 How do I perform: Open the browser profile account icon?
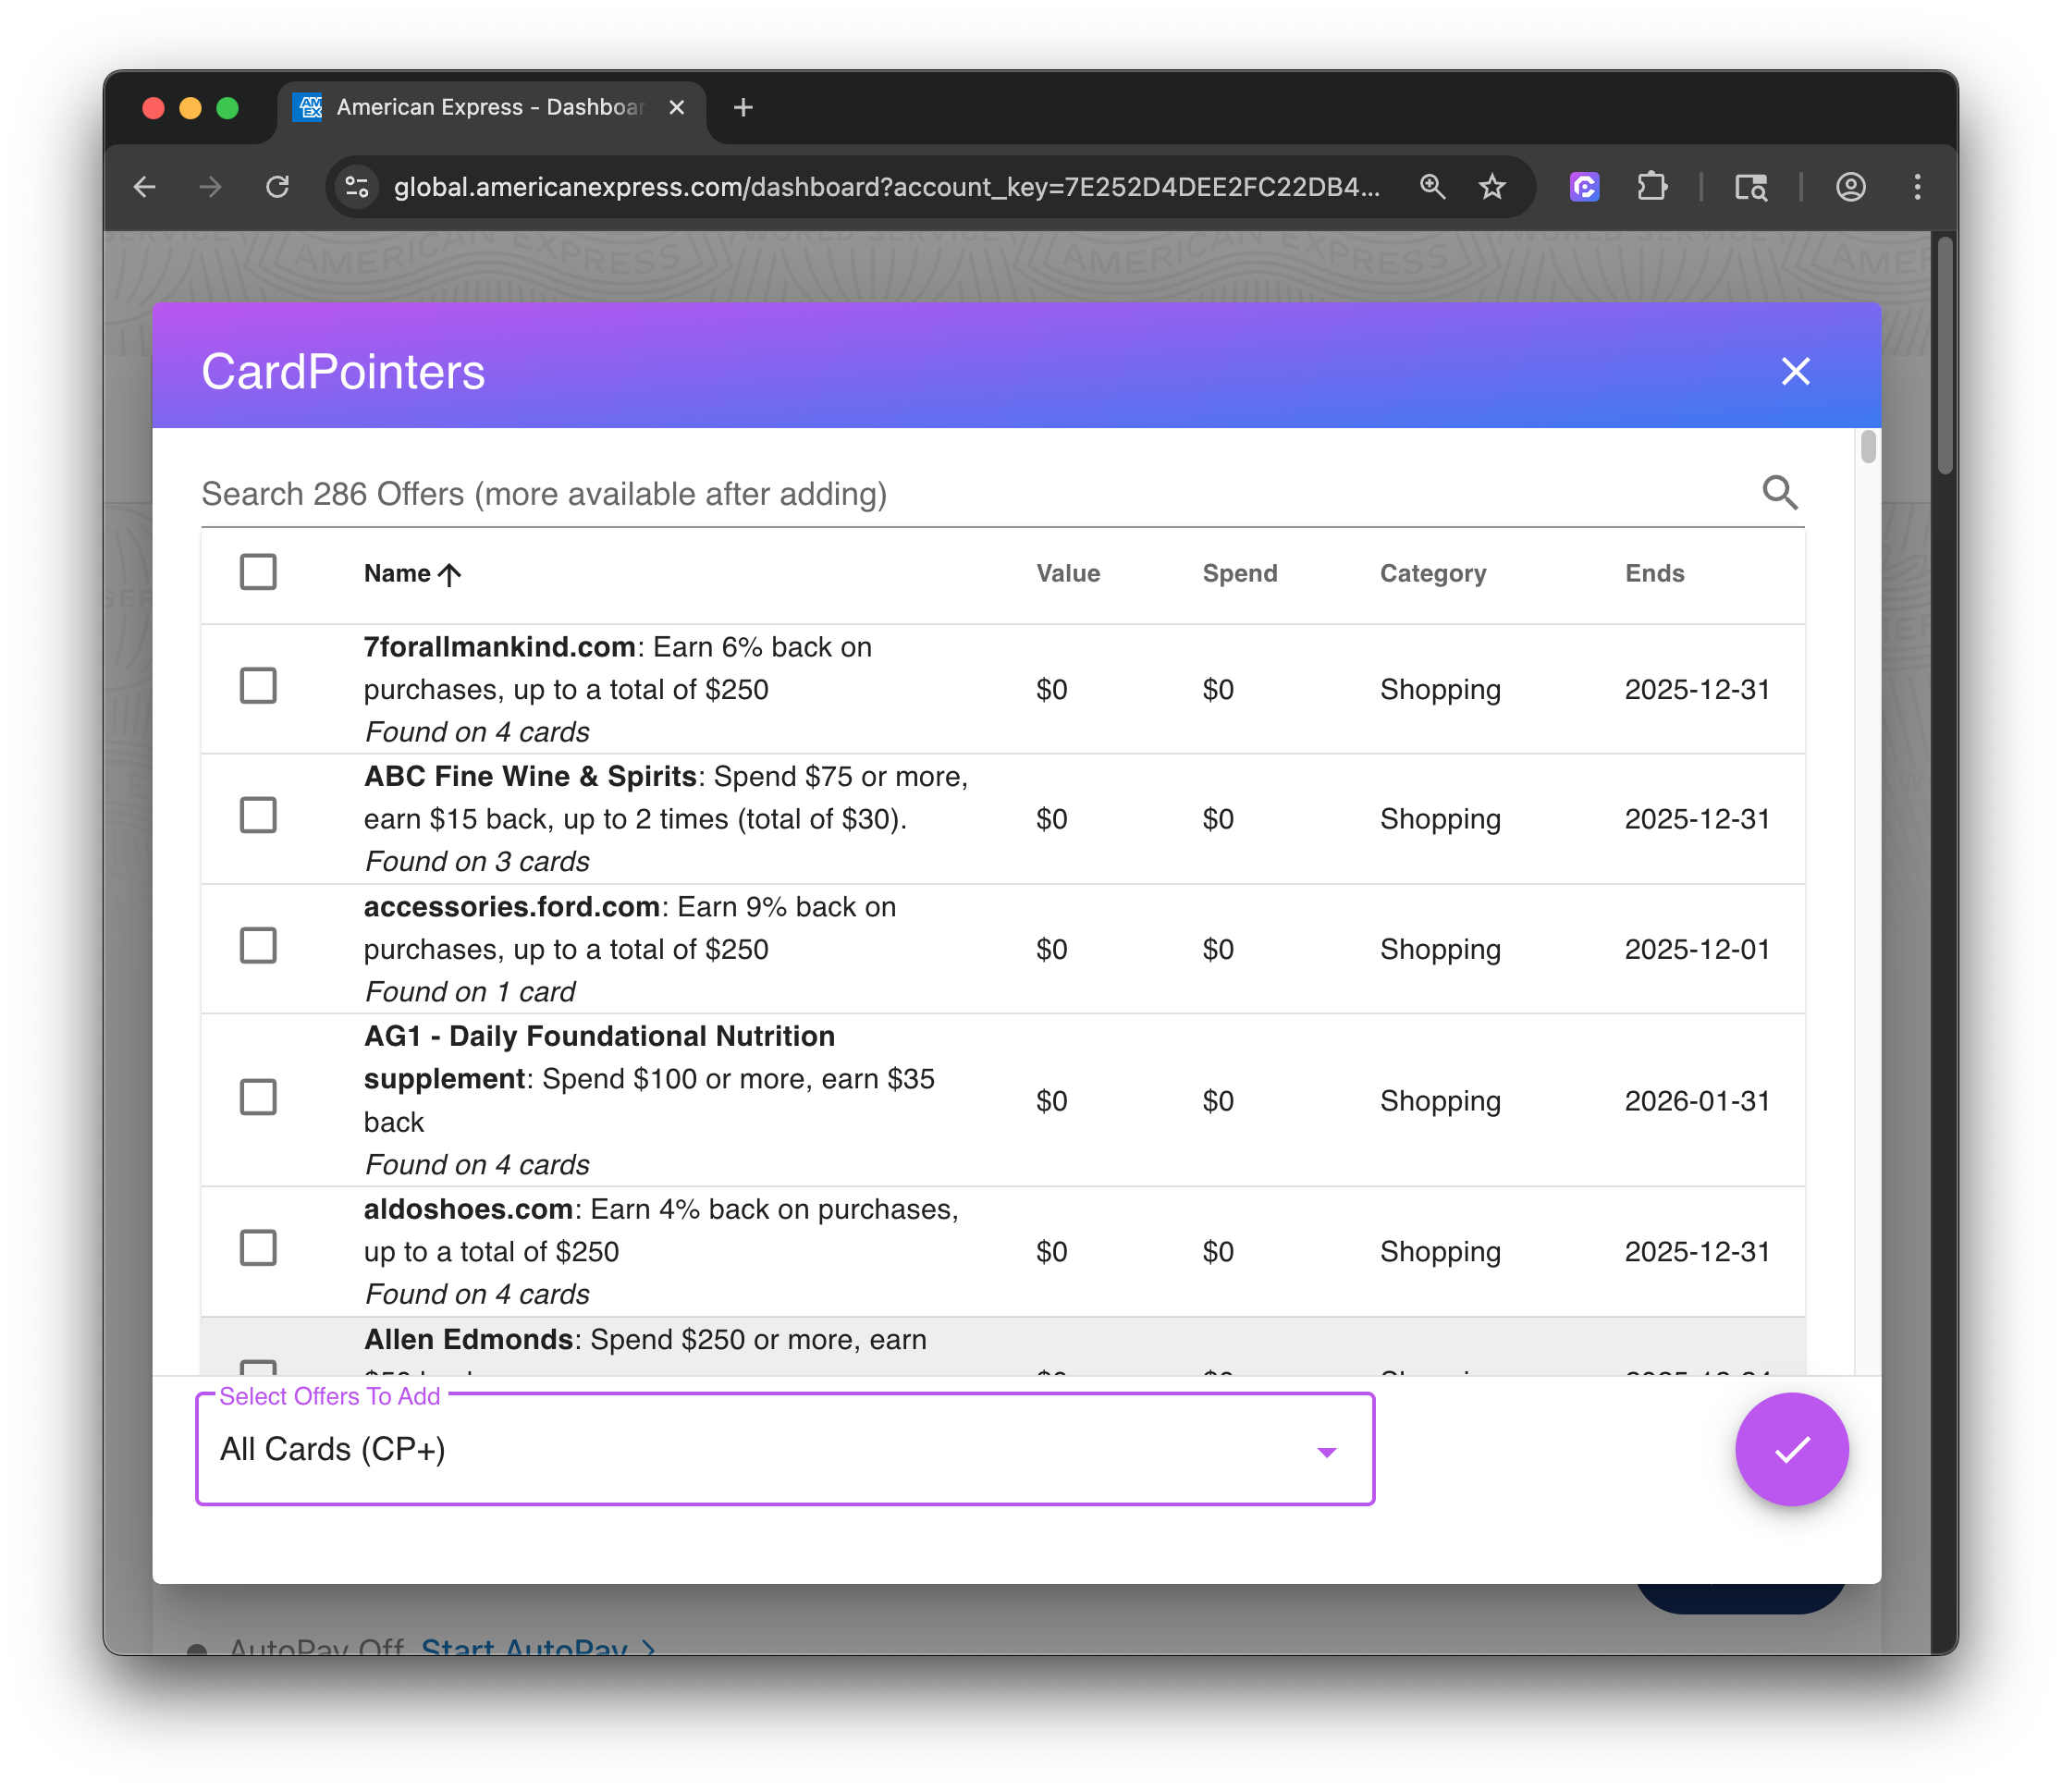coord(1850,187)
